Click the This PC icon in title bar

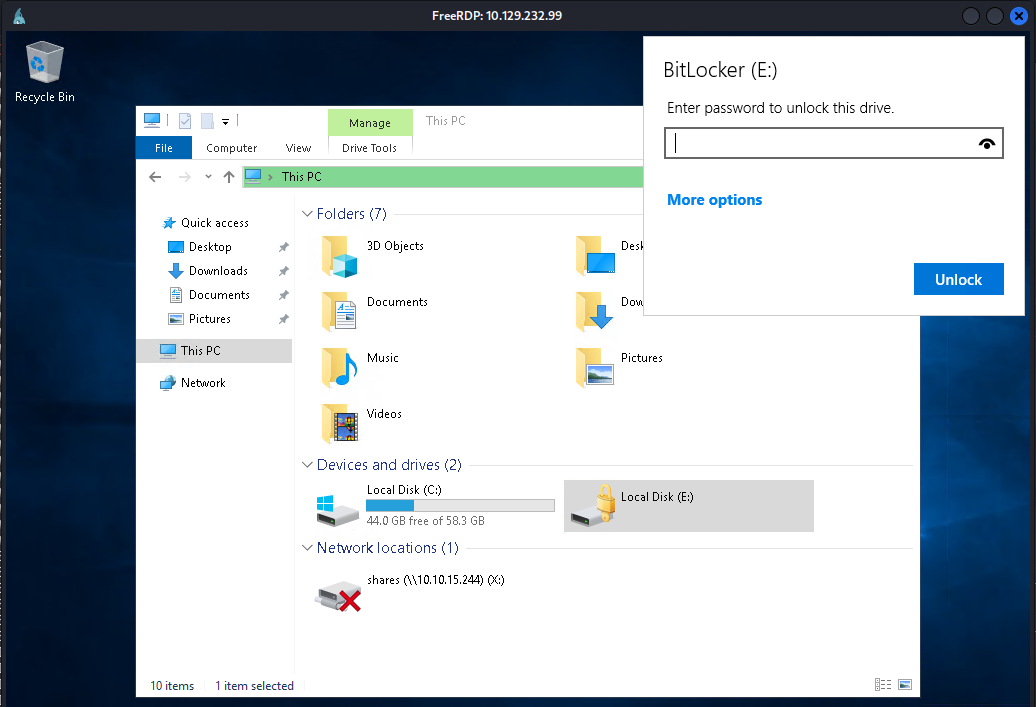click(152, 120)
